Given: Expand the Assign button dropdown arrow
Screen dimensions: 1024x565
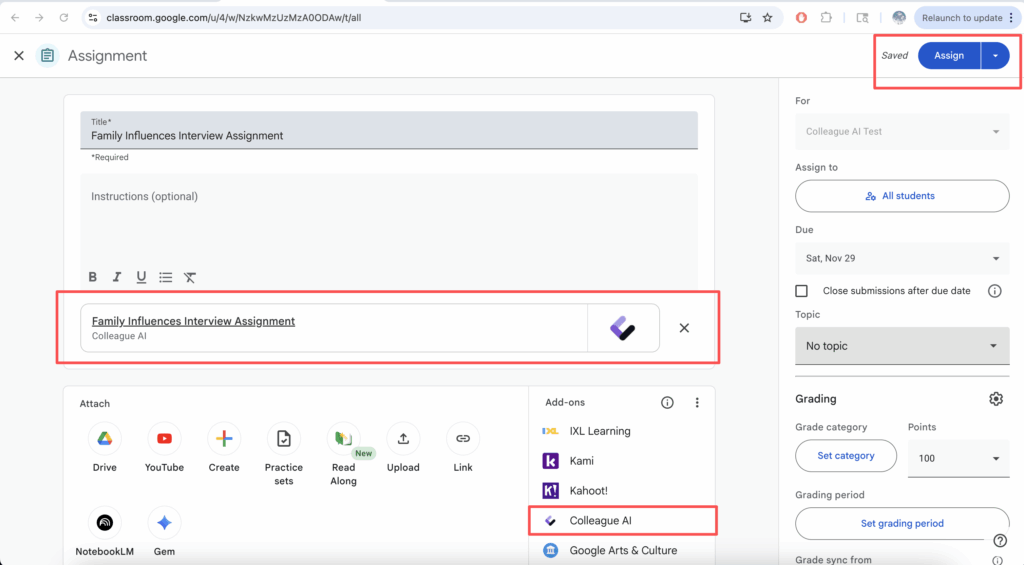Looking at the screenshot, I should coord(995,56).
